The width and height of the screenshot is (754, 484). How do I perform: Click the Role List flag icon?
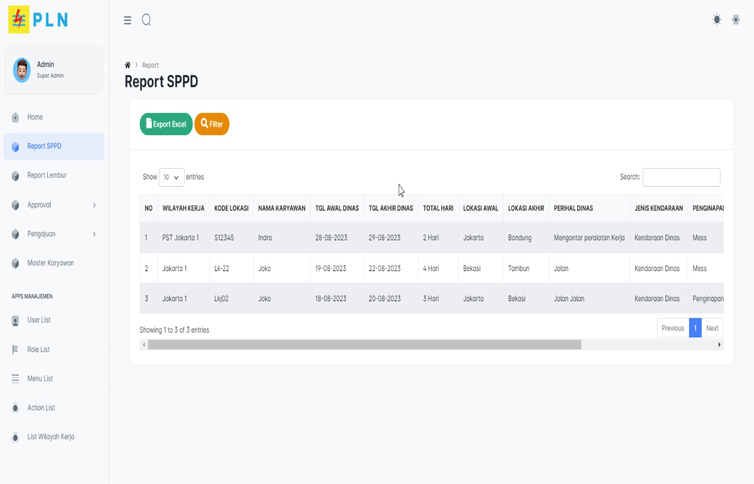(15, 350)
